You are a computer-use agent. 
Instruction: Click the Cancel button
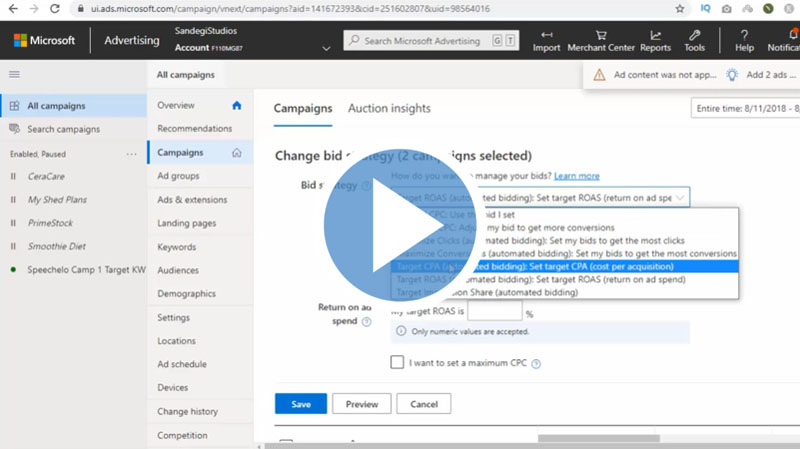pyautogui.click(x=423, y=404)
